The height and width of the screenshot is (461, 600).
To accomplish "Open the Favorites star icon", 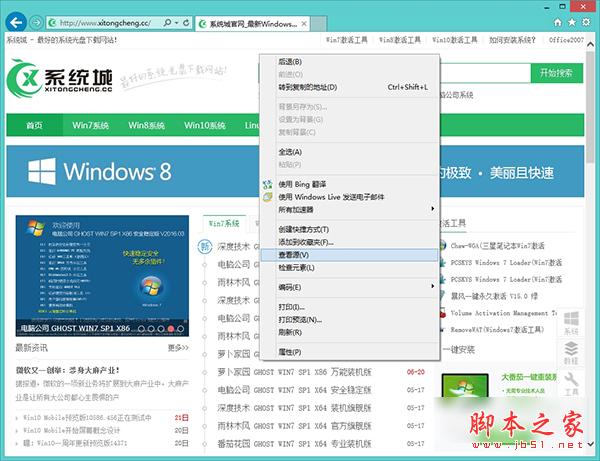I will coord(572,23).
